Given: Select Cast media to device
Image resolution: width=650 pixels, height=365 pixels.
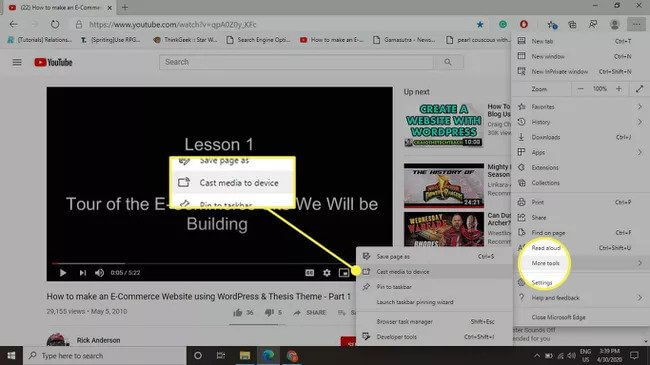Looking at the screenshot, I should [x=434, y=272].
